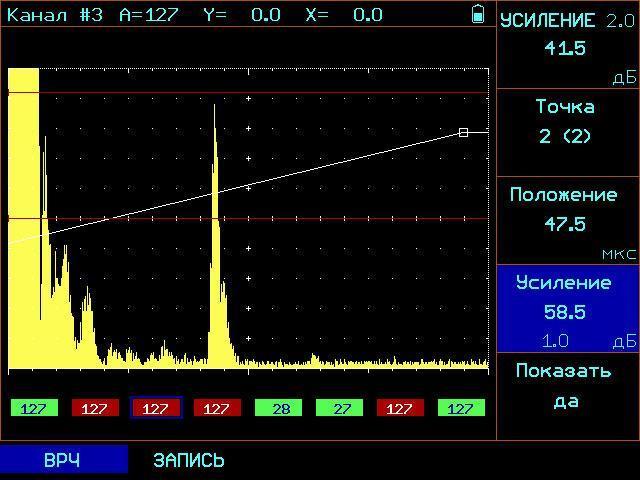This screenshot has height=480, width=640.
Task: Select the top УСИЛЕНИЕ 41.5 дБ panel
Action: coord(567,47)
